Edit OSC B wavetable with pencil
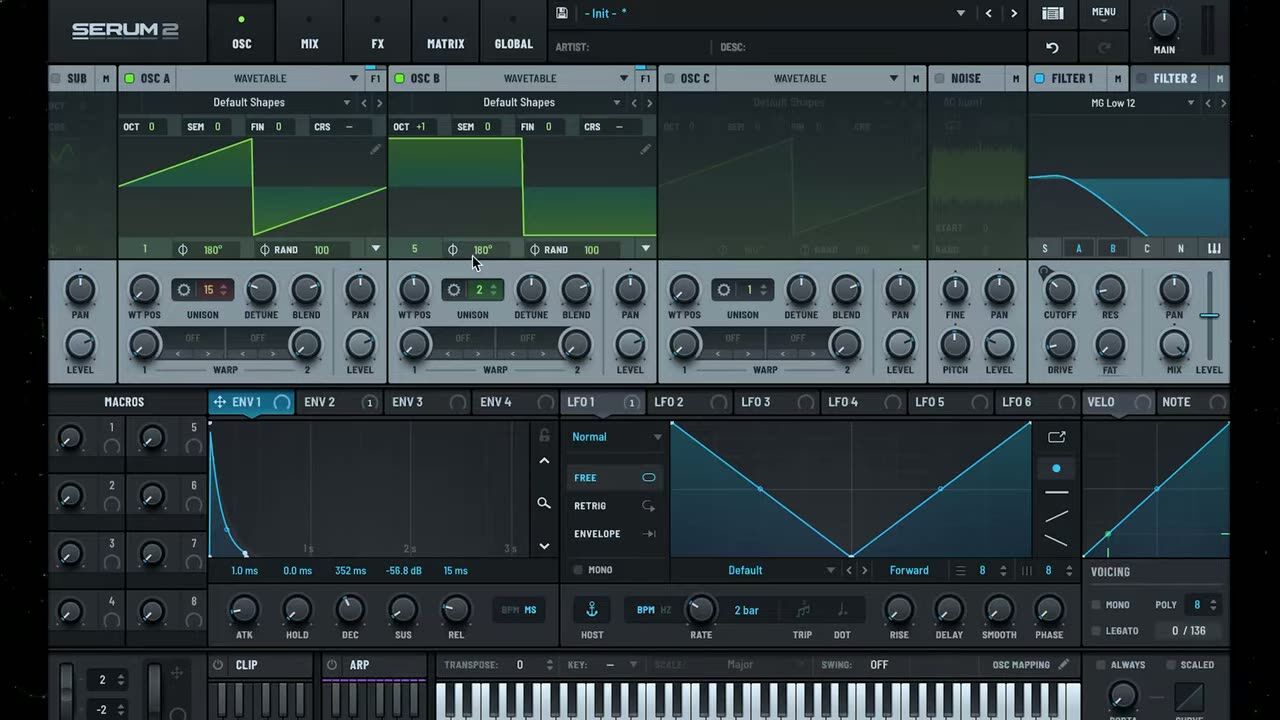This screenshot has height=720, width=1280. [645, 149]
